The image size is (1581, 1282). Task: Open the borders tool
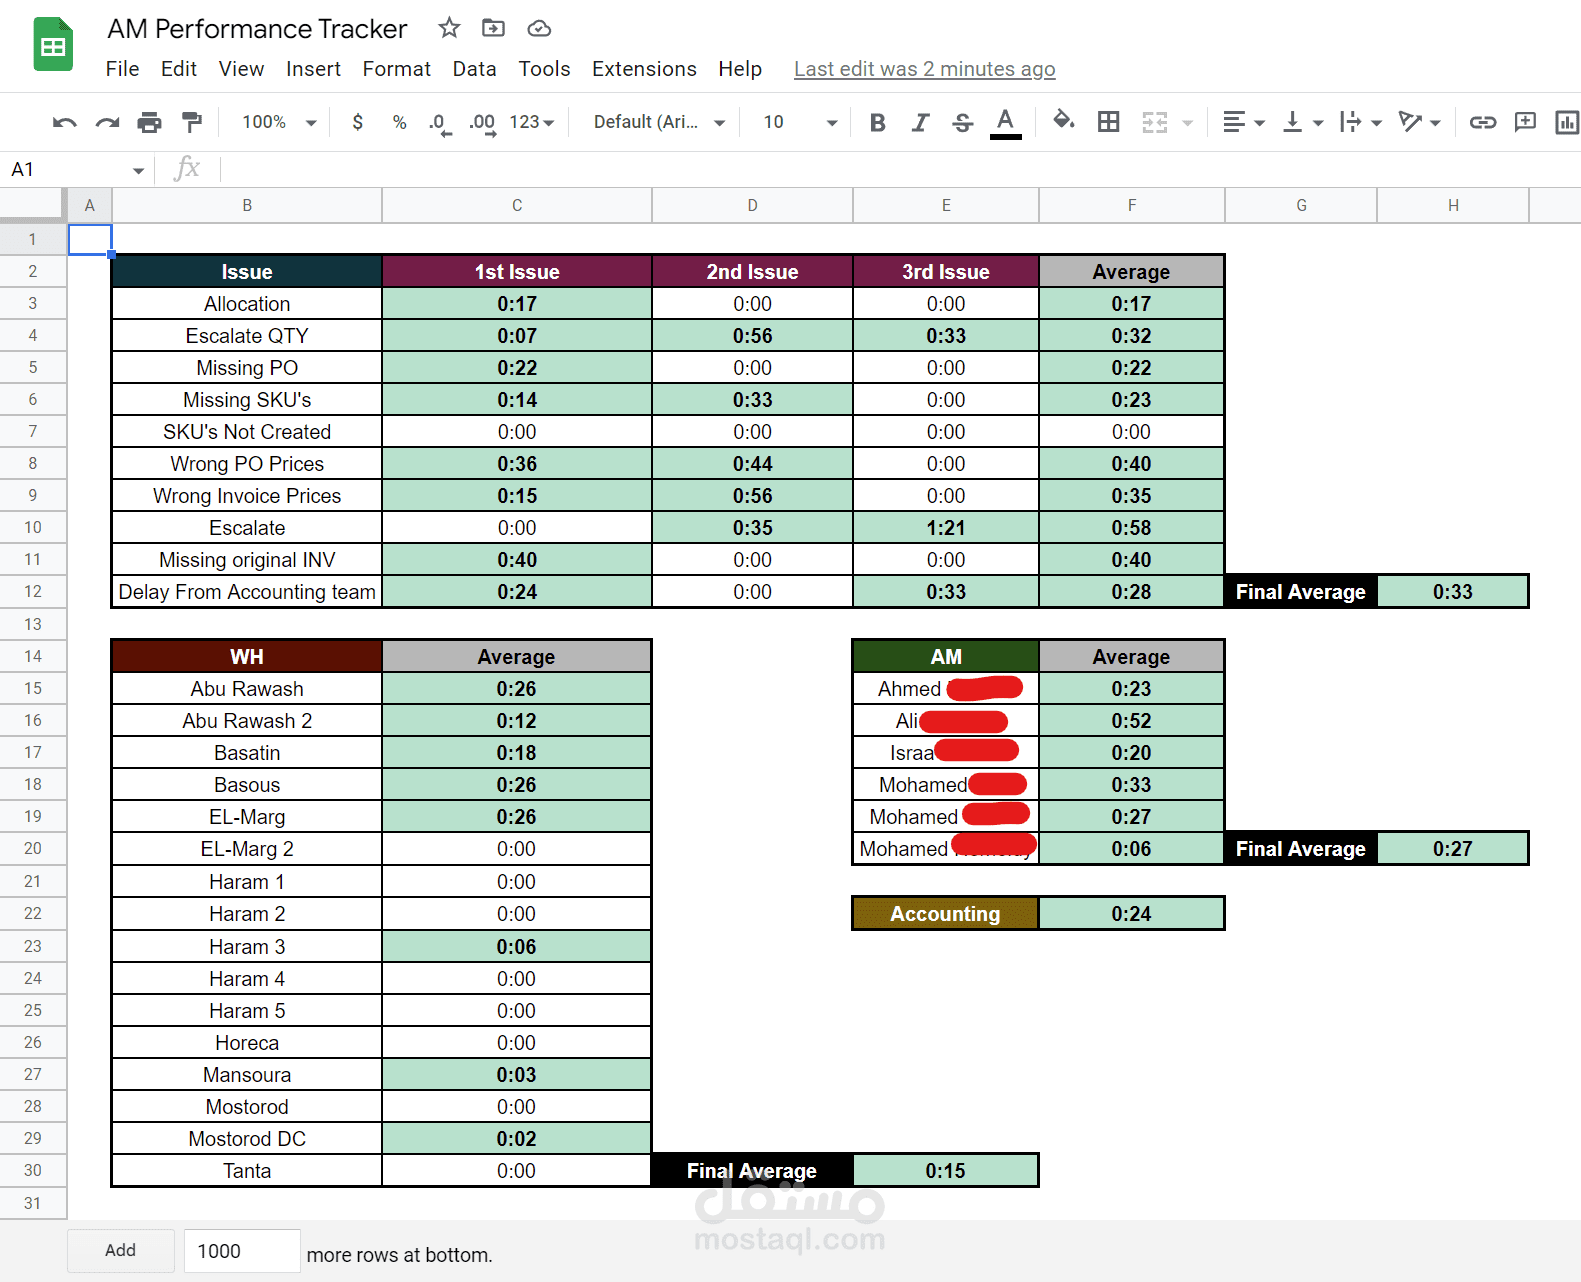click(1108, 122)
